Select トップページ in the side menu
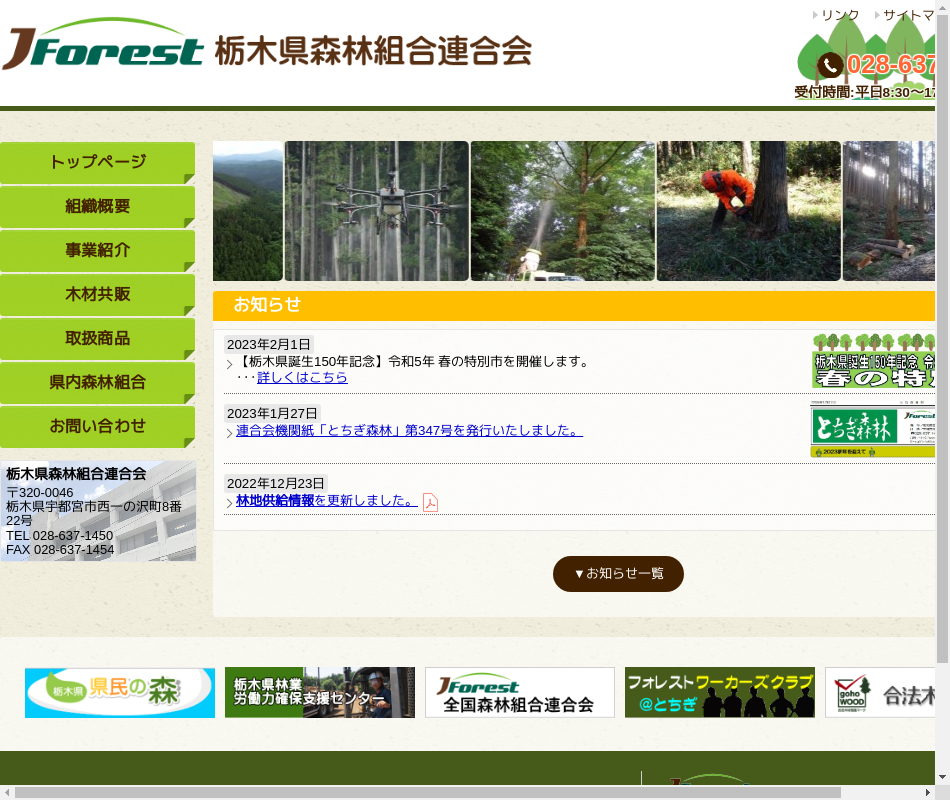The image size is (950, 800). [97, 162]
